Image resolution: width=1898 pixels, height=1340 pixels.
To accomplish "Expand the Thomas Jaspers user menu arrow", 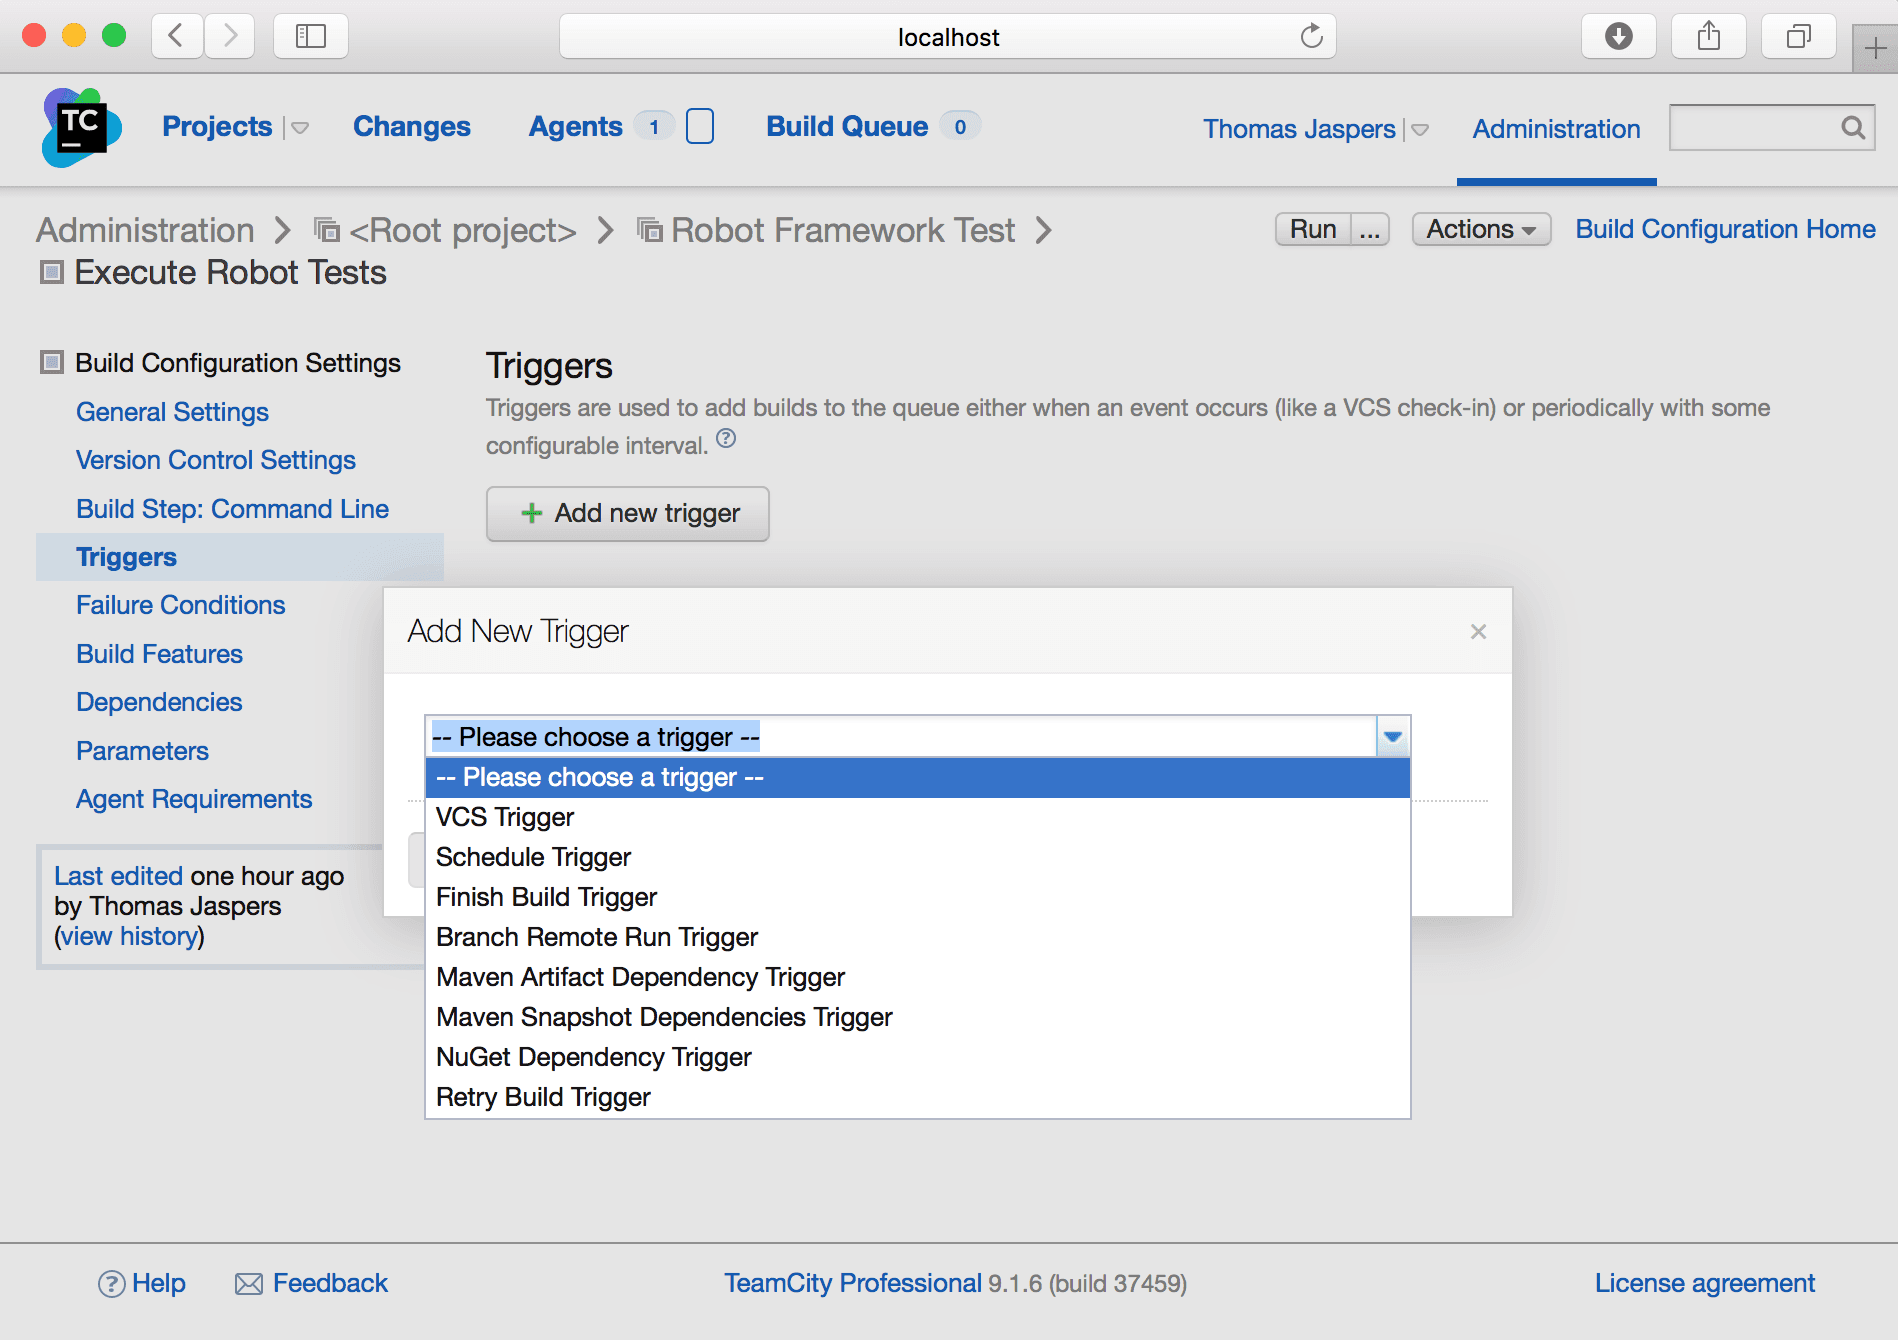I will point(1419,130).
